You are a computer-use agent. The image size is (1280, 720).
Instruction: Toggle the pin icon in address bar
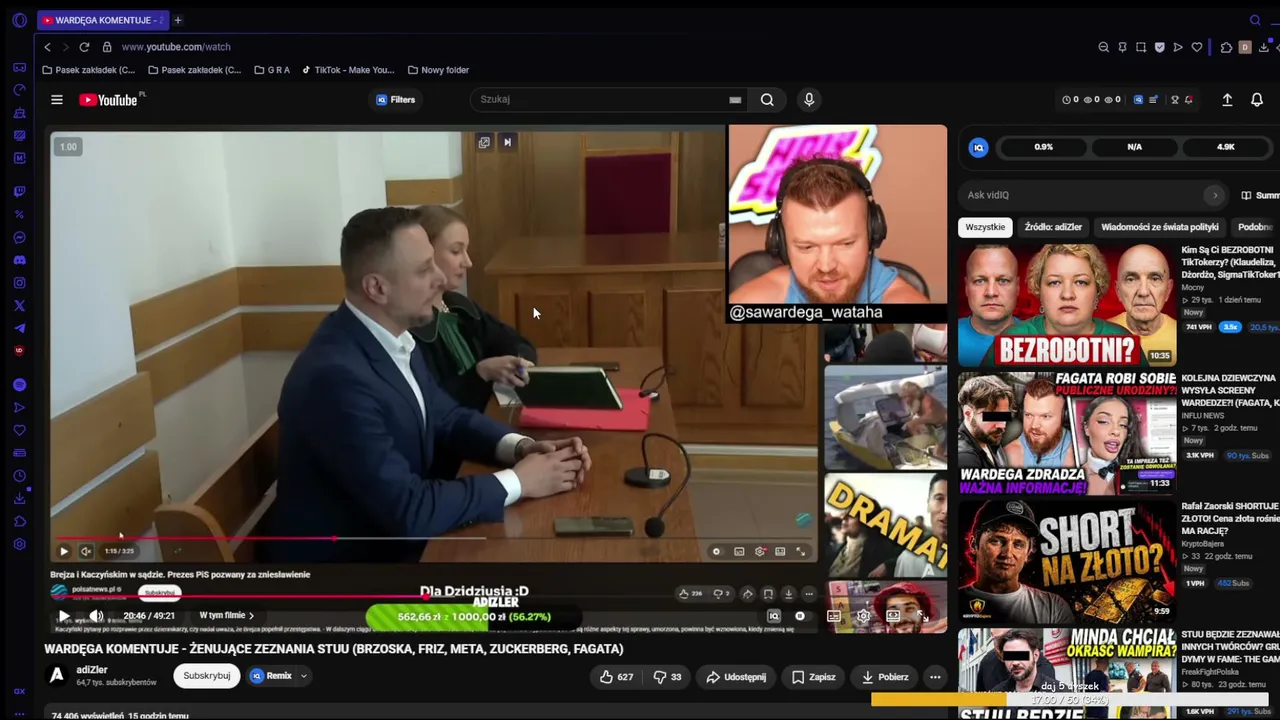tap(1122, 47)
